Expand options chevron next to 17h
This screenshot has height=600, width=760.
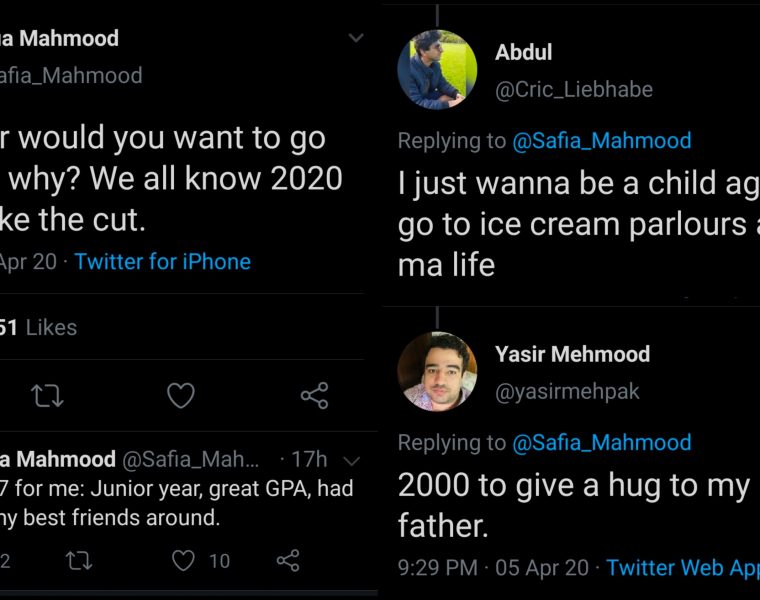coord(350,460)
